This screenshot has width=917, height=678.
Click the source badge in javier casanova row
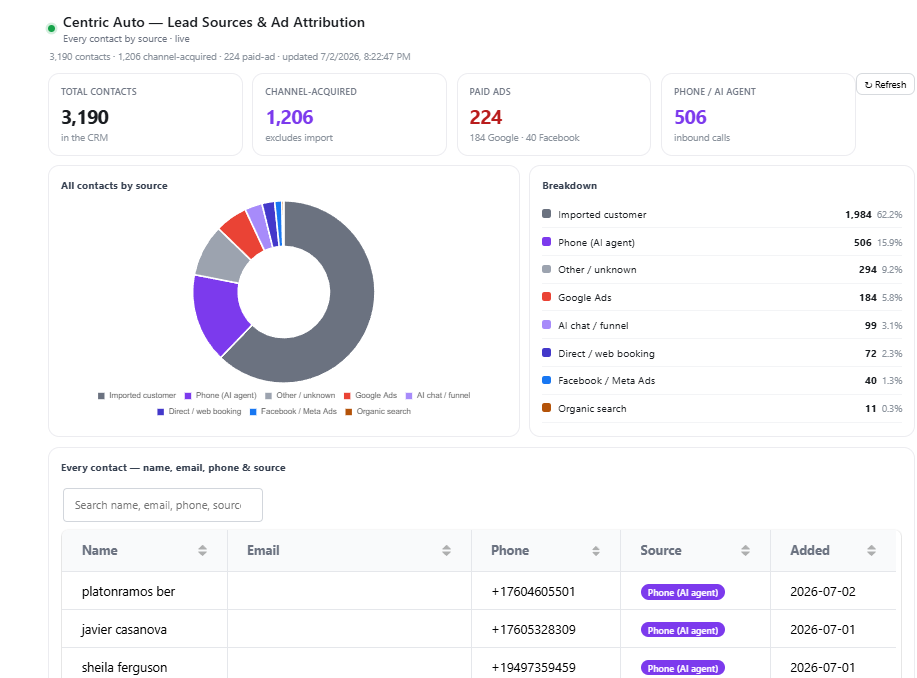point(682,631)
